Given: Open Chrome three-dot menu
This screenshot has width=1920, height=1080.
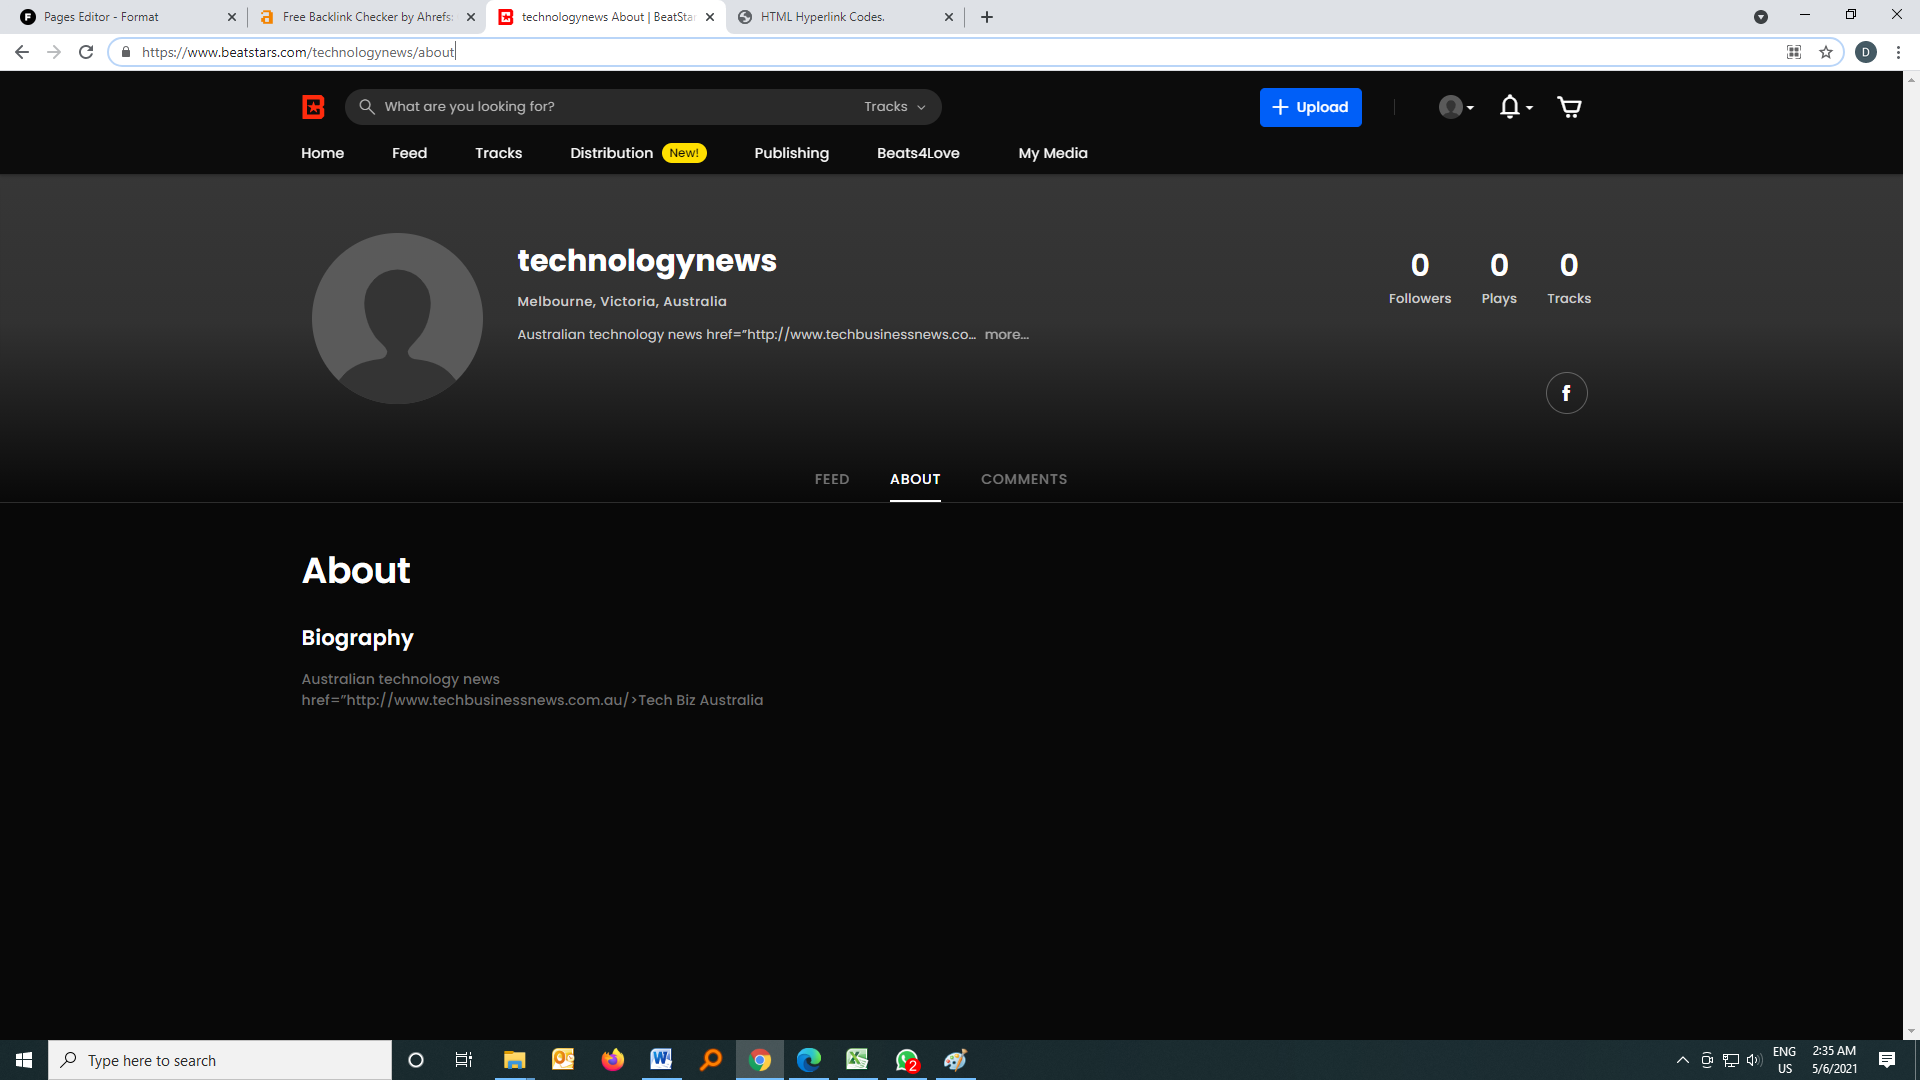Looking at the screenshot, I should pos(1898,52).
